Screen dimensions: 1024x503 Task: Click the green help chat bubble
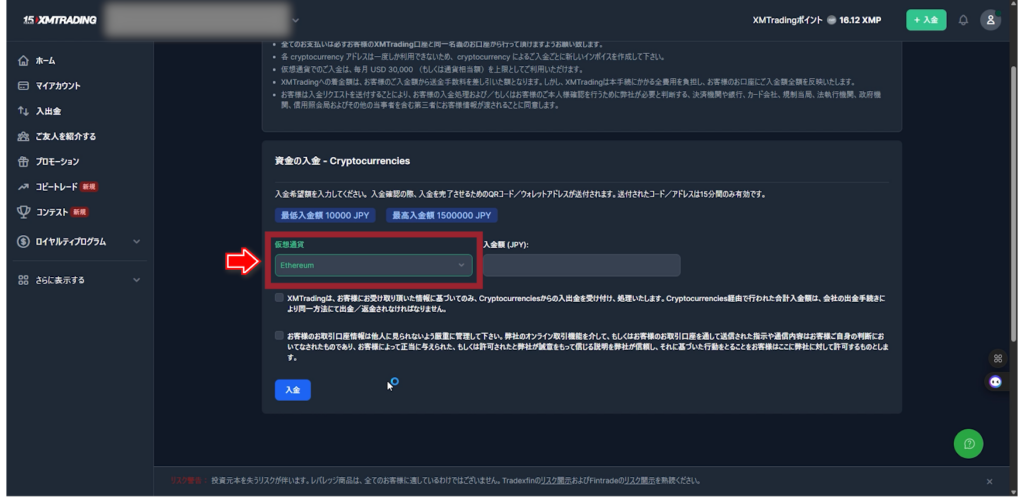point(968,443)
